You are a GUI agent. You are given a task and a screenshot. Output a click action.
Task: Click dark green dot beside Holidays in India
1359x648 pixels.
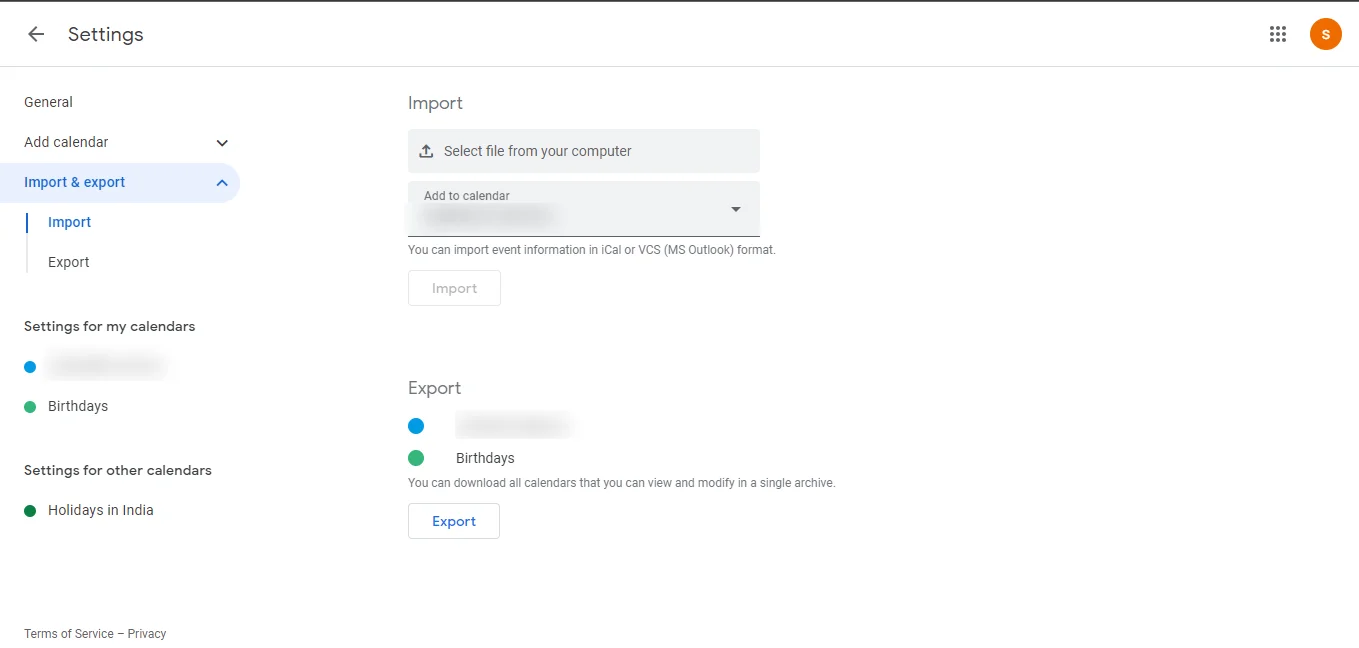click(x=30, y=511)
